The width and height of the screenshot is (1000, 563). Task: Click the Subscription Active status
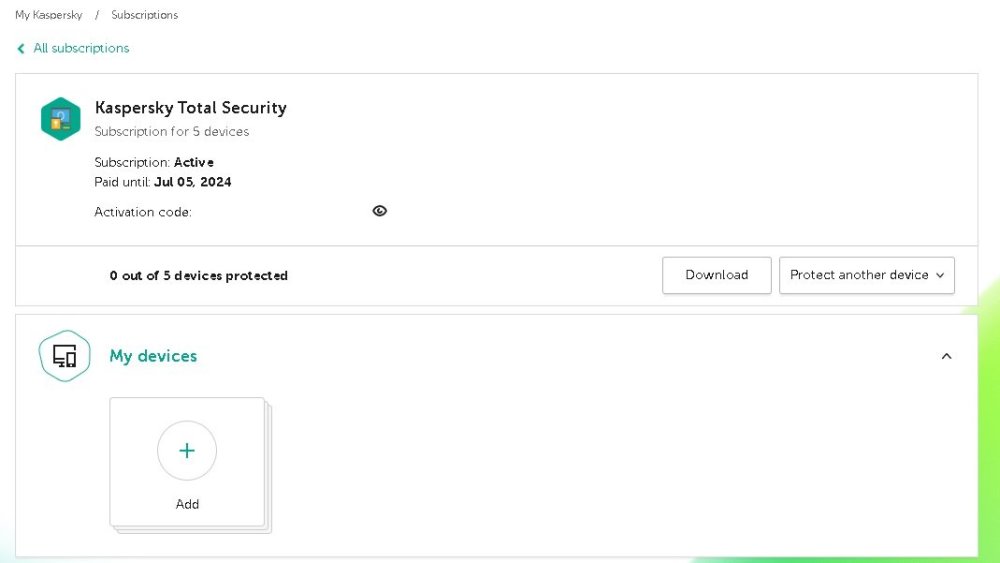click(x=193, y=162)
